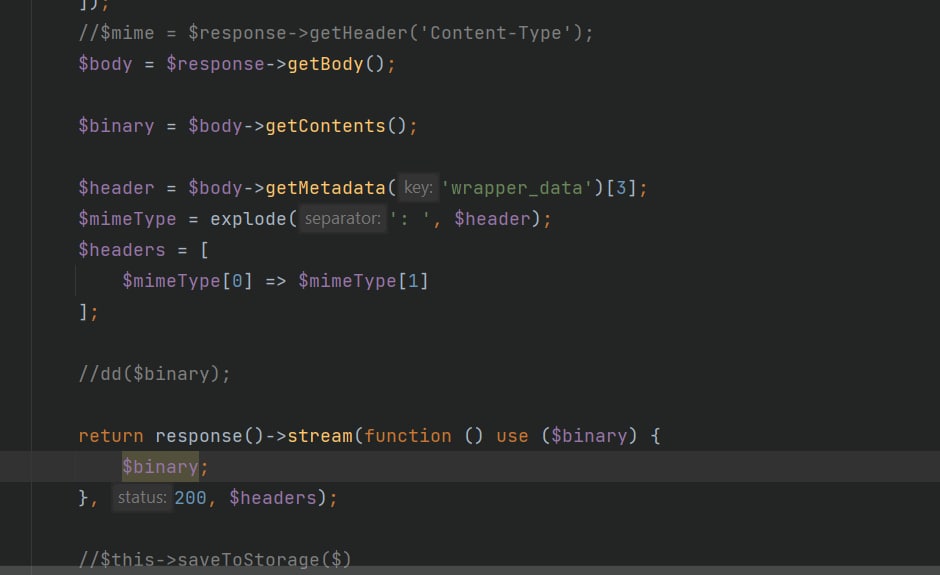Click the //$this->saveToStorage comment

215,559
